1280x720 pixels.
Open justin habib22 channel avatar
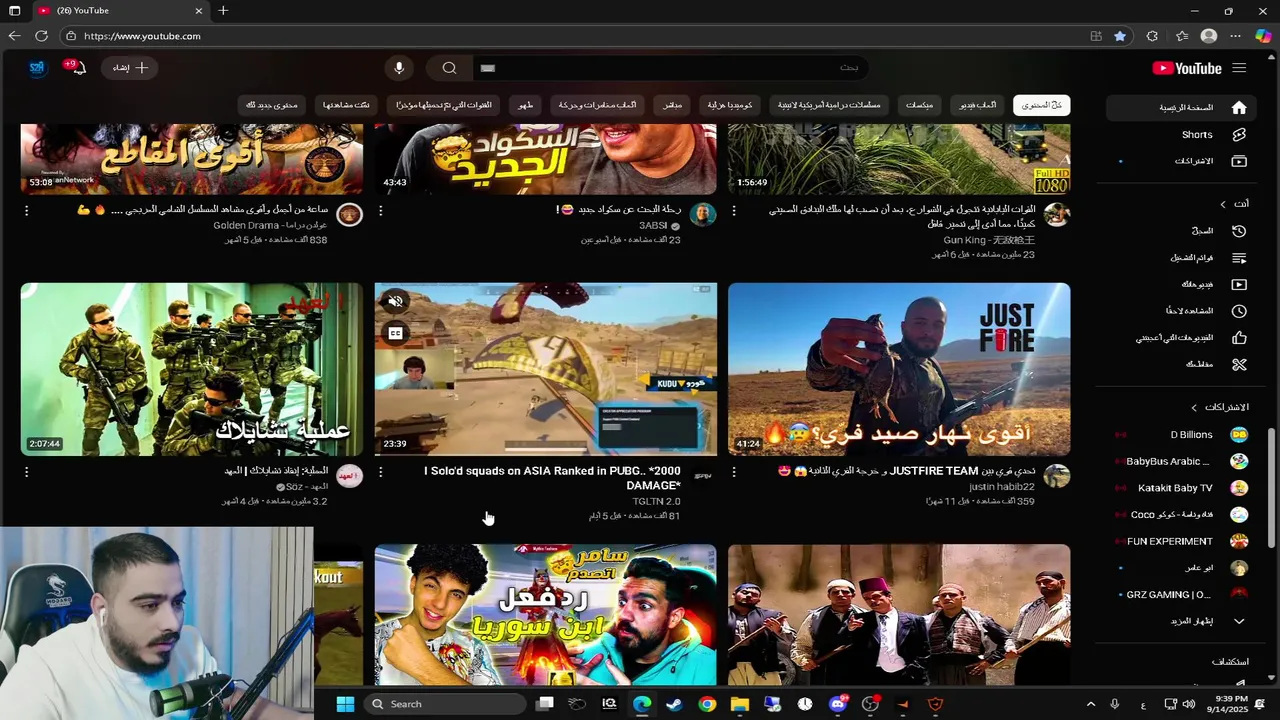click(1057, 476)
